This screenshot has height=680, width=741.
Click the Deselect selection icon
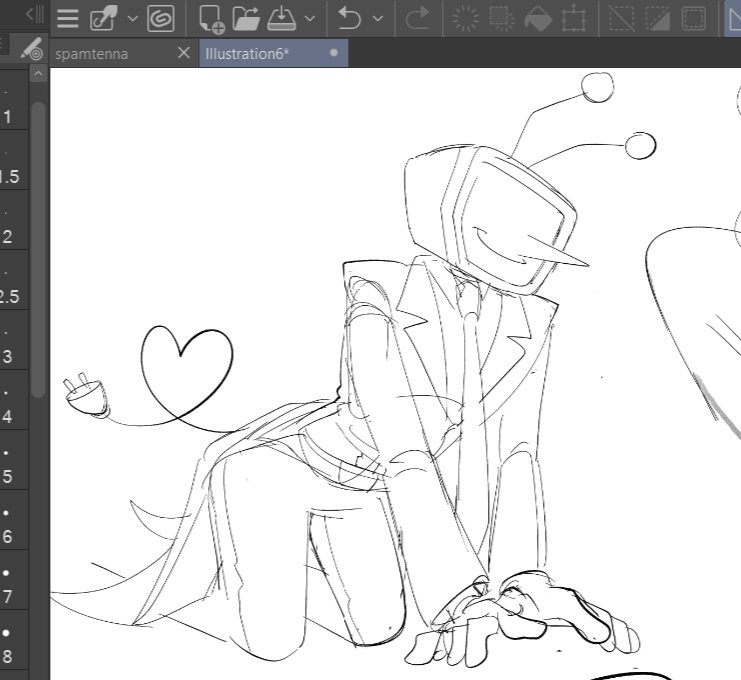click(x=622, y=18)
